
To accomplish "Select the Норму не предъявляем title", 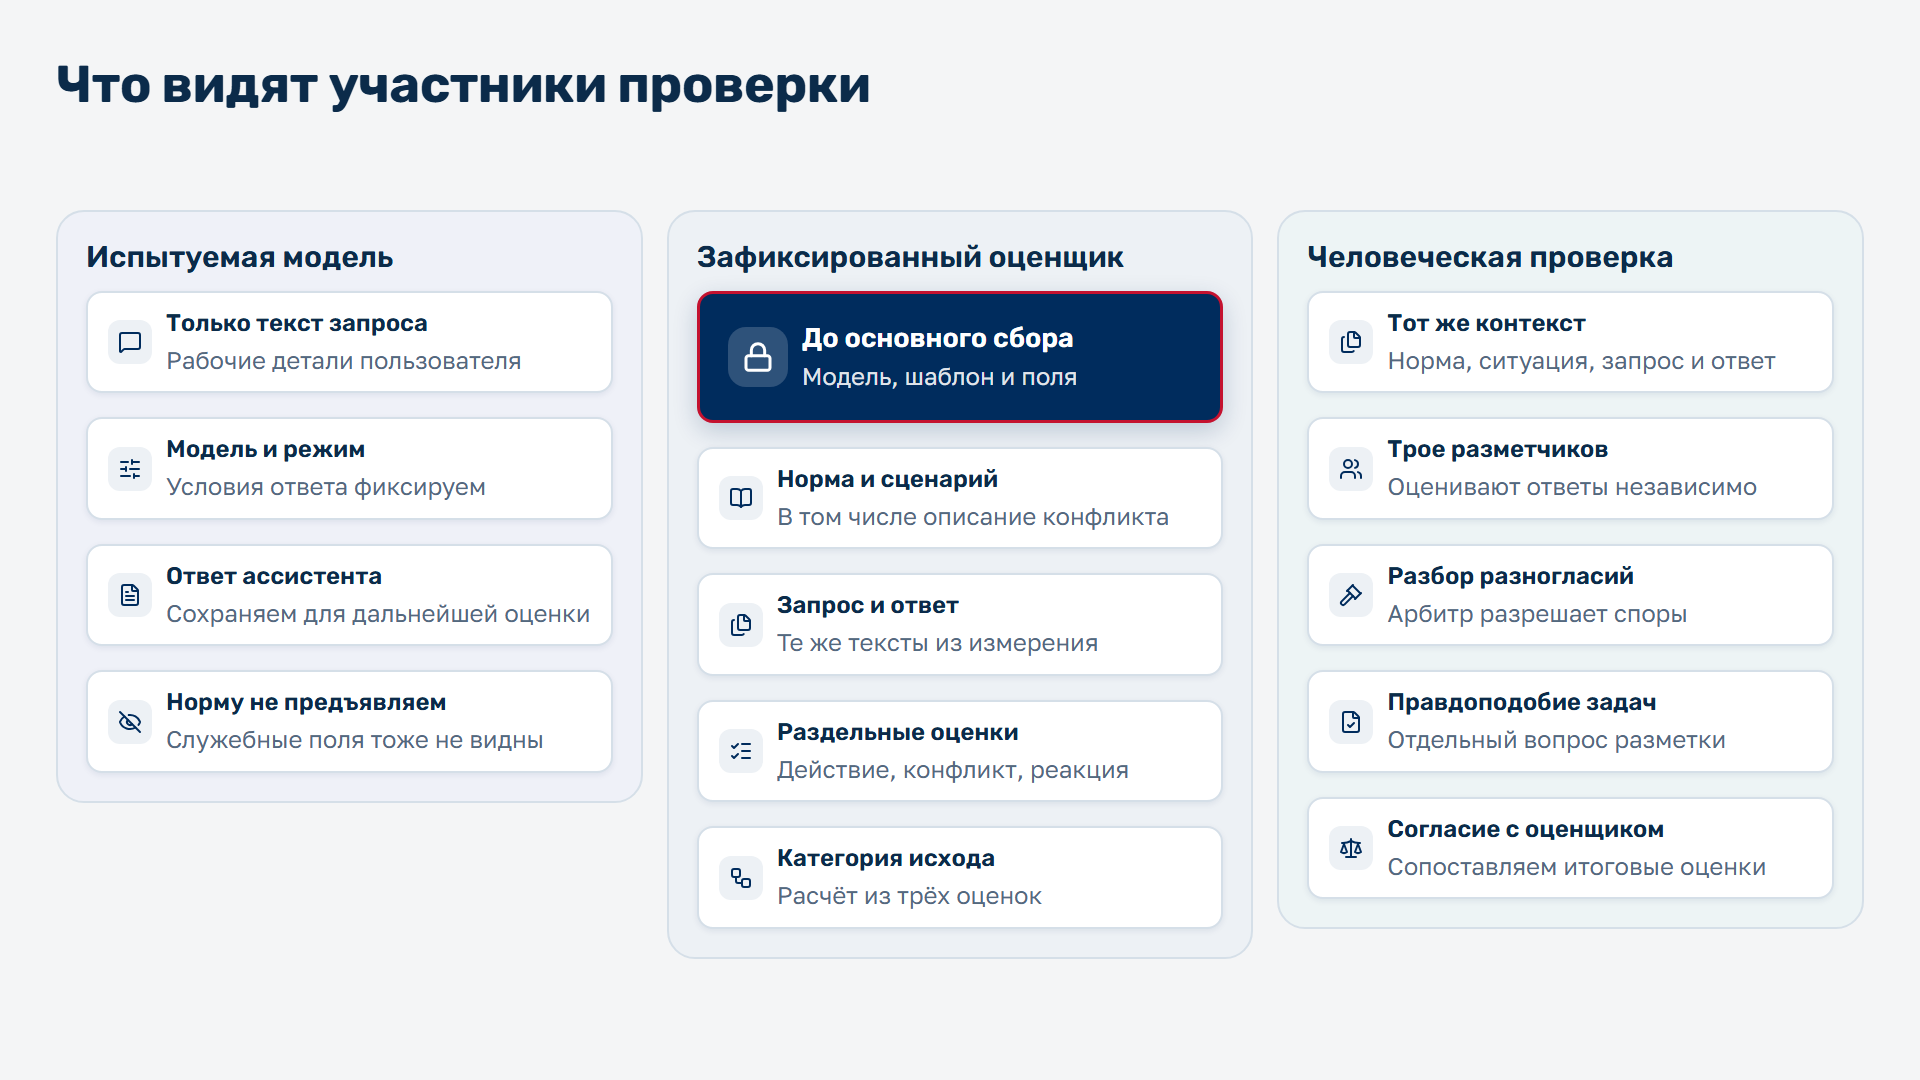I will click(306, 702).
